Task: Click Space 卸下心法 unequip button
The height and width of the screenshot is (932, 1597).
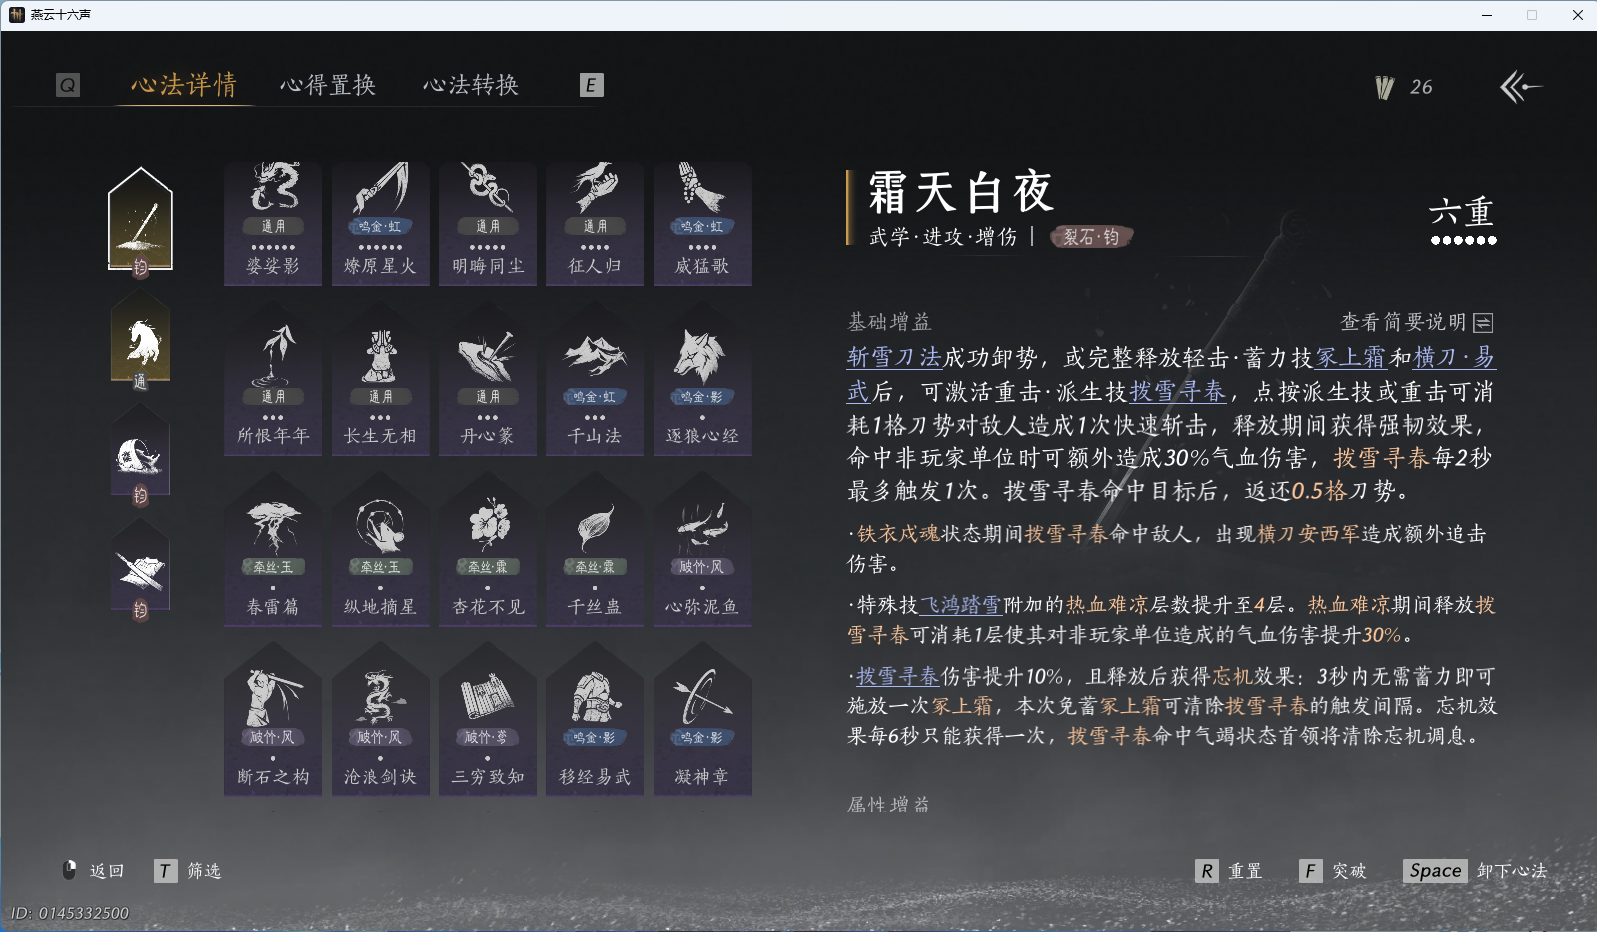Action: [x=1476, y=871]
